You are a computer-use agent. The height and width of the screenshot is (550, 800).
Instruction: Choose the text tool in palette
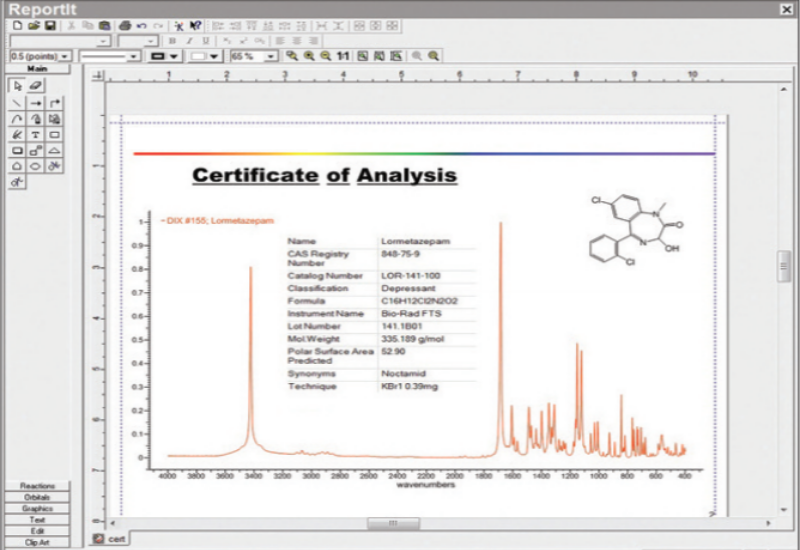35,134
